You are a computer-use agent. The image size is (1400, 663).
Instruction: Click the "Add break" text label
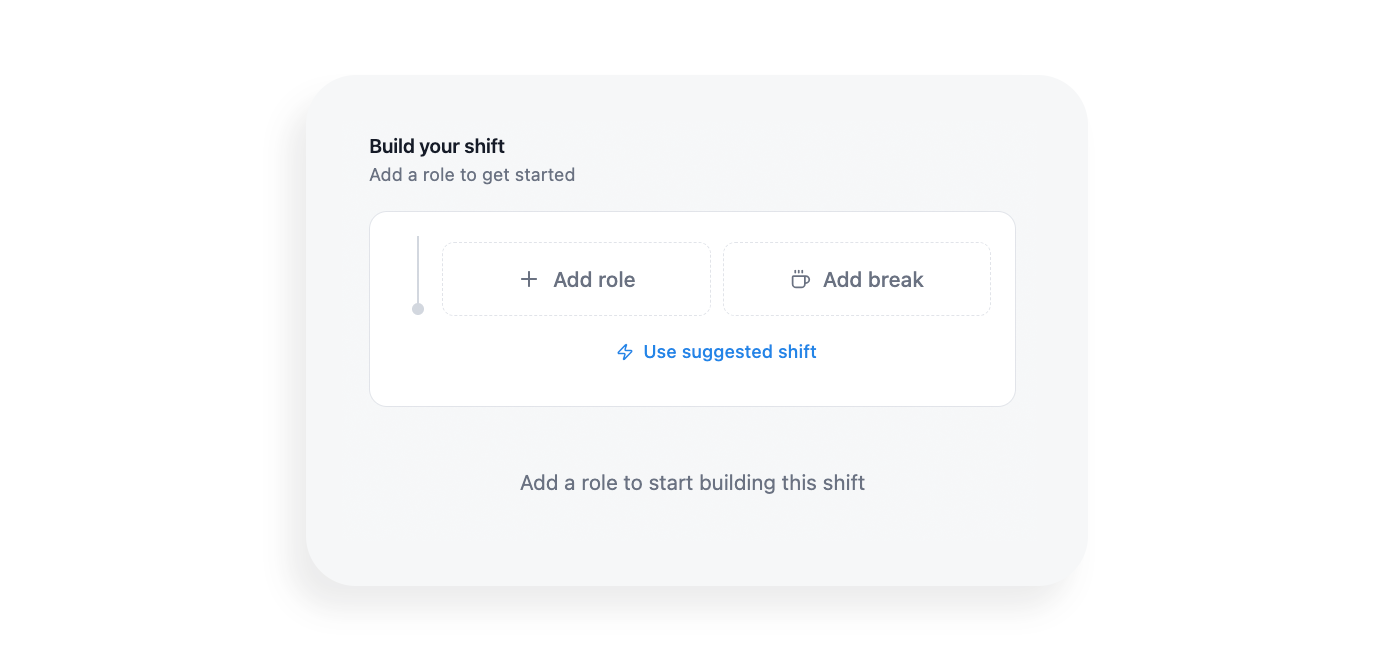(x=873, y=280)
